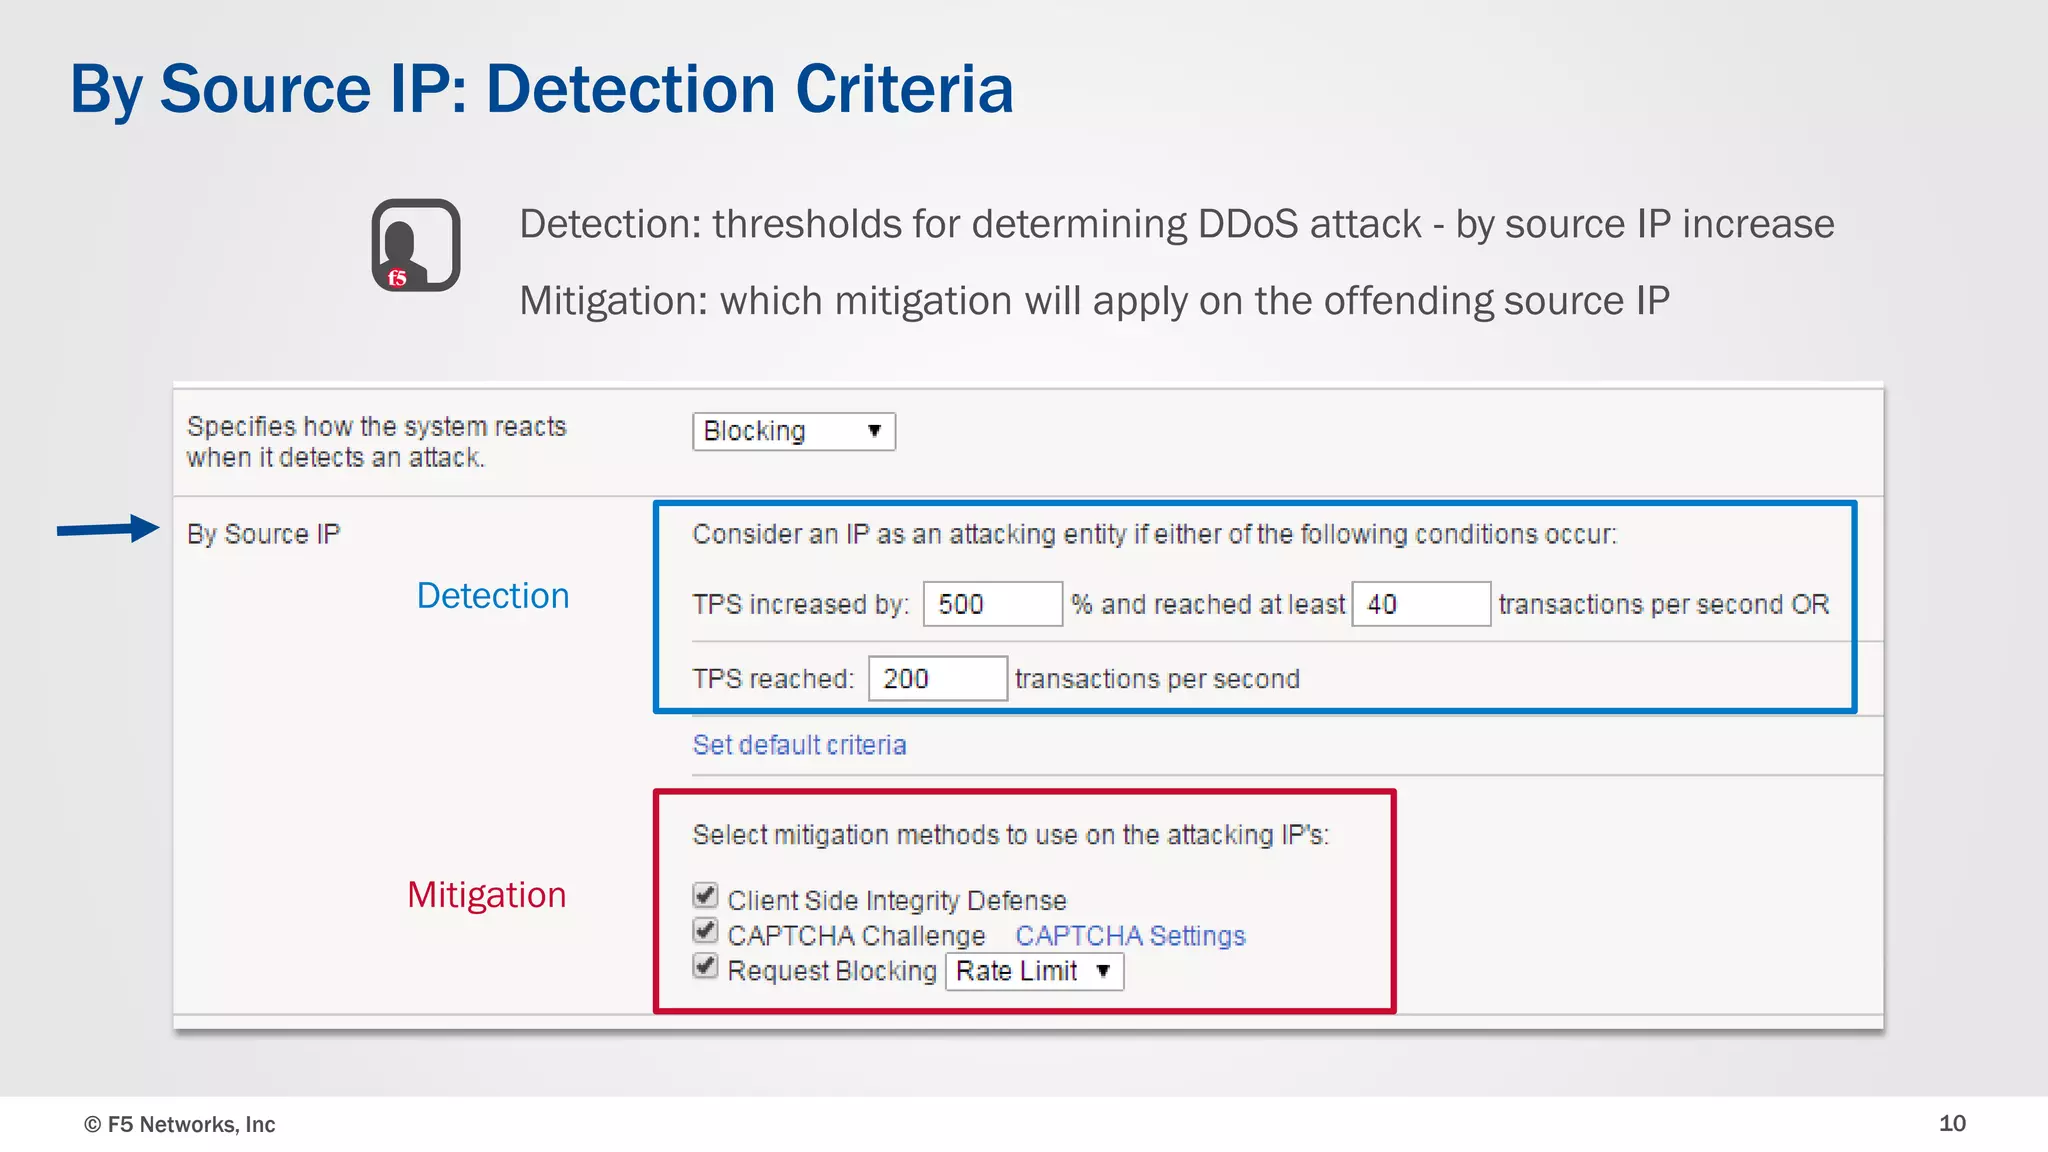Viewport: 2048px width, 1152px height.
Task: Click the '© F5 Networks, Inc' footer text
Action: 179,1124
